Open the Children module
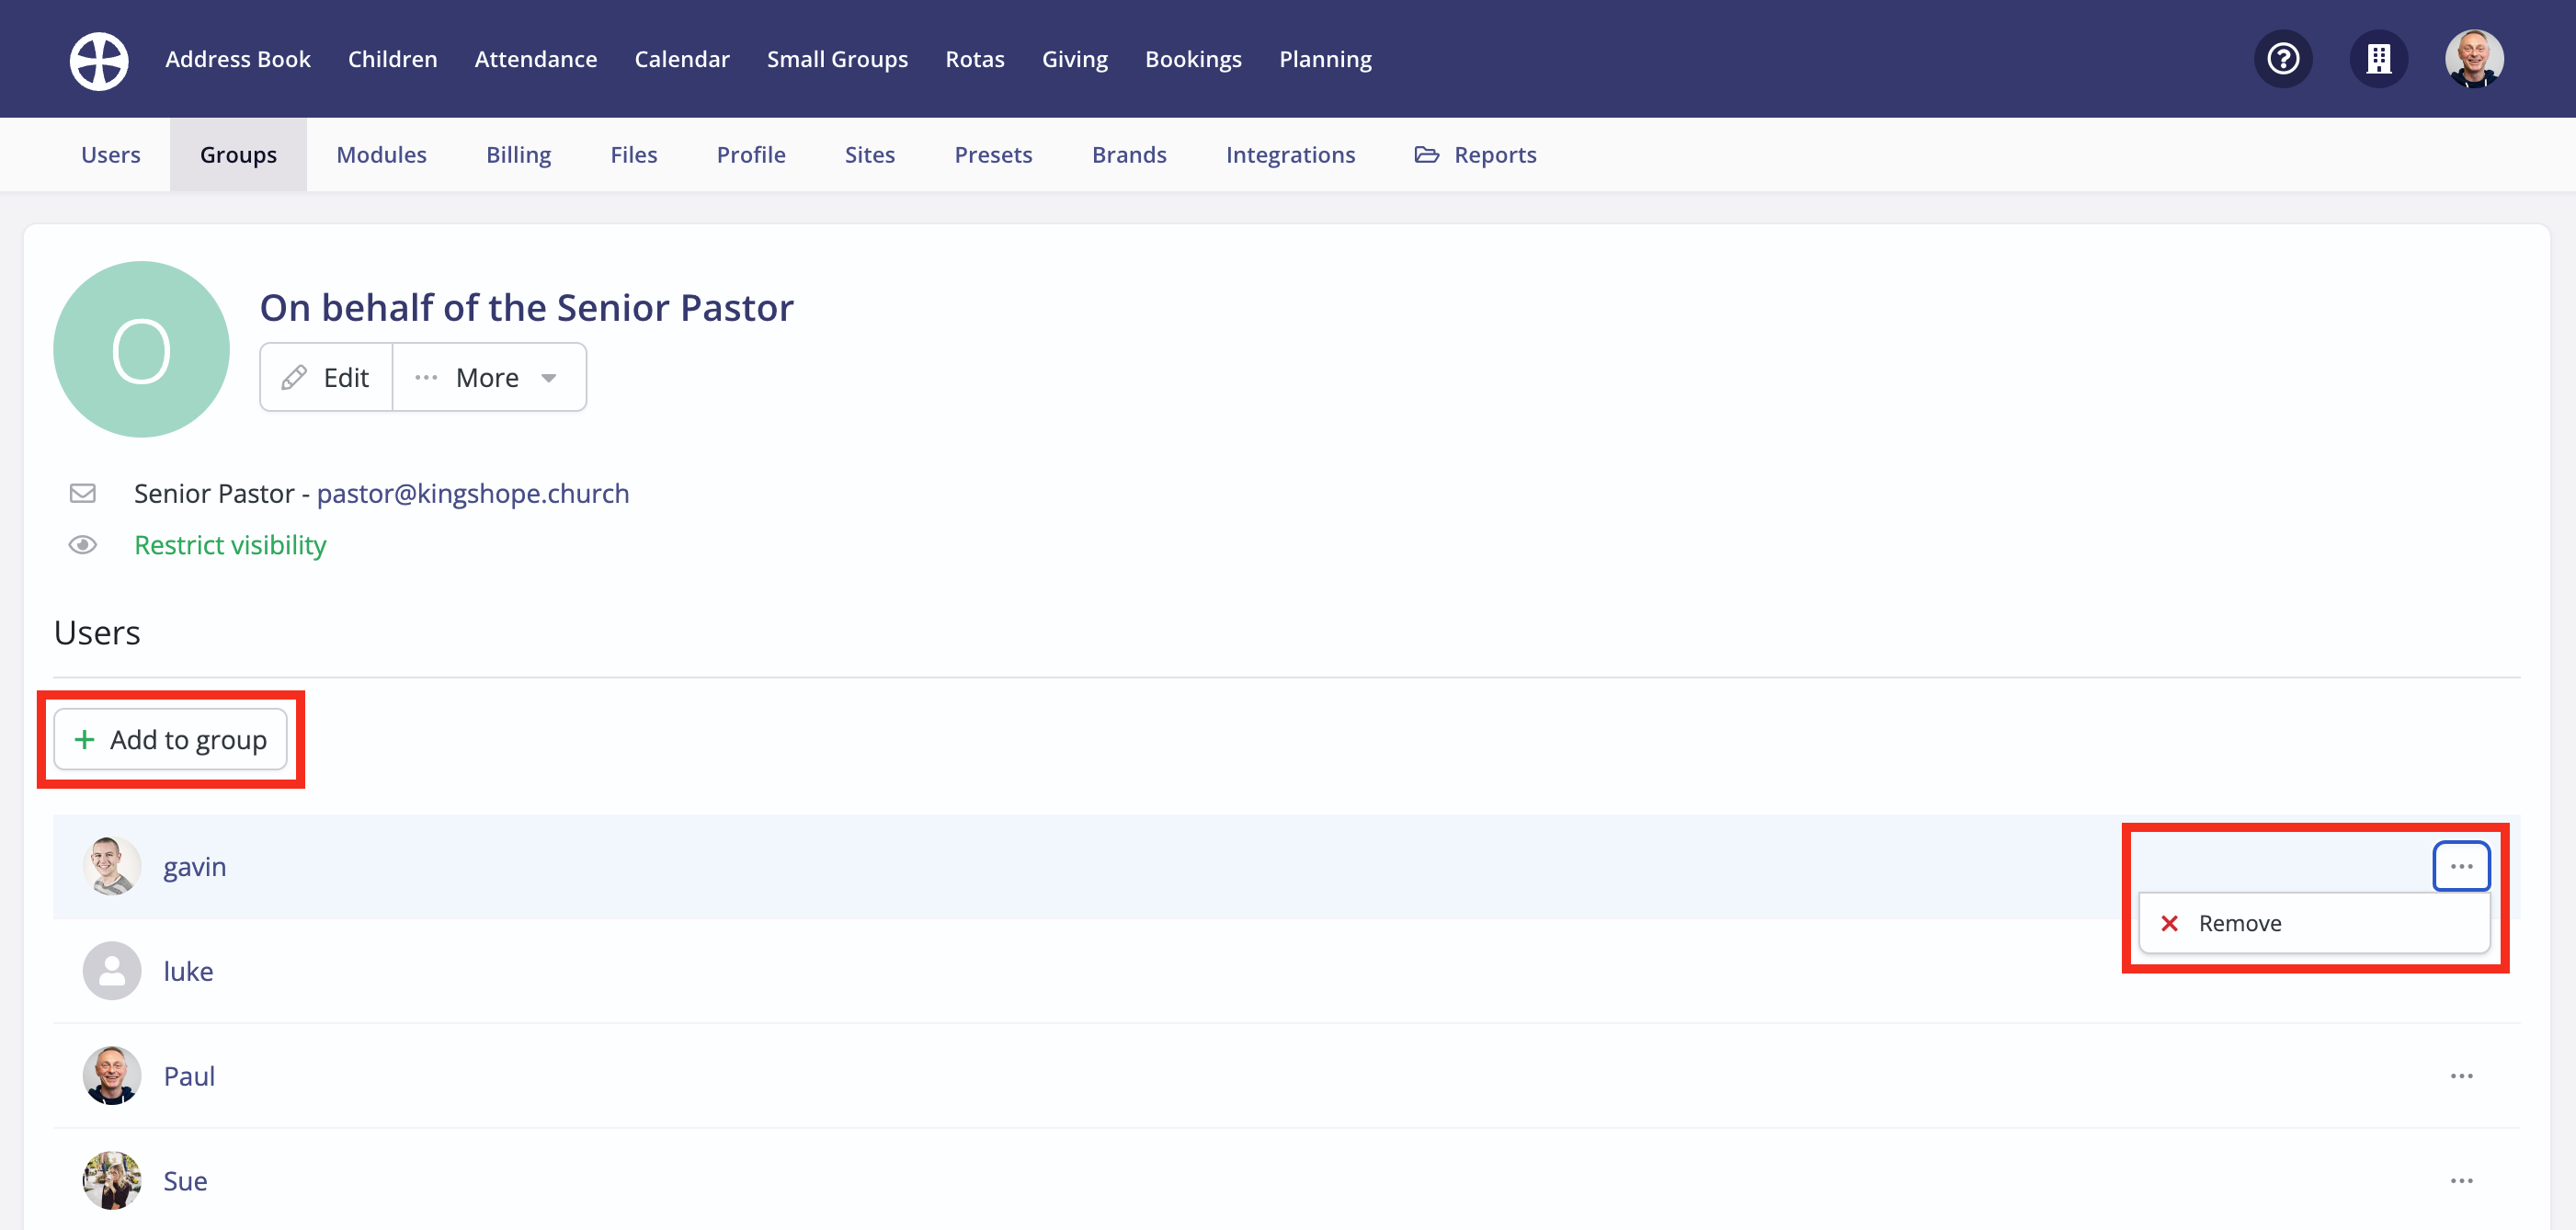The height and width of the screenshot is (1230, 2576). 393,59
